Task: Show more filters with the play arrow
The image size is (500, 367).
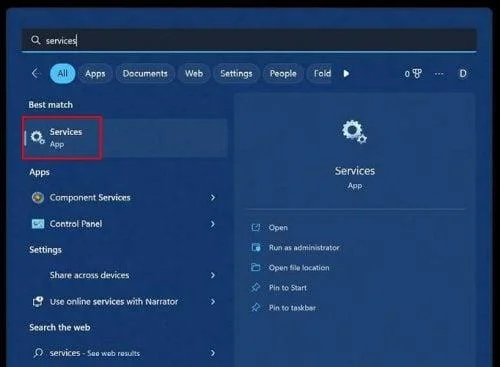Action: tap(346, 73)
